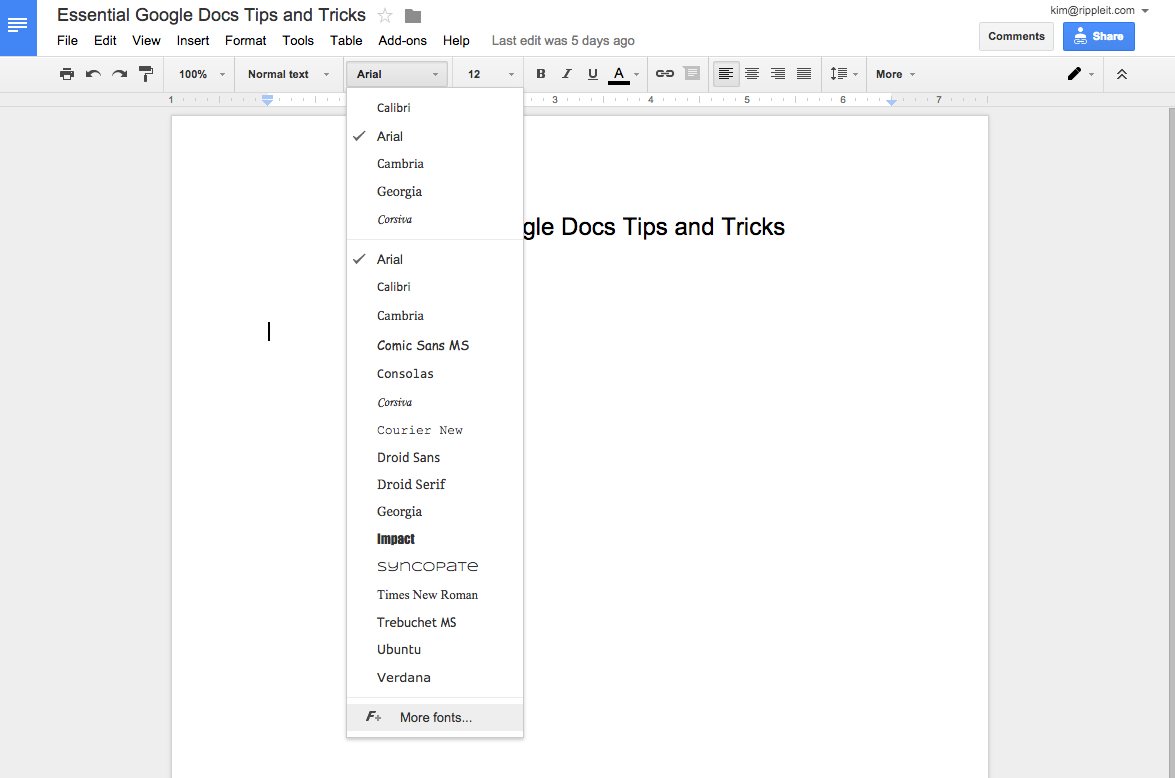This screenshot has width=1175, height=778.
Task: Pick Comic Sans MS font
Action: (435, 346)
